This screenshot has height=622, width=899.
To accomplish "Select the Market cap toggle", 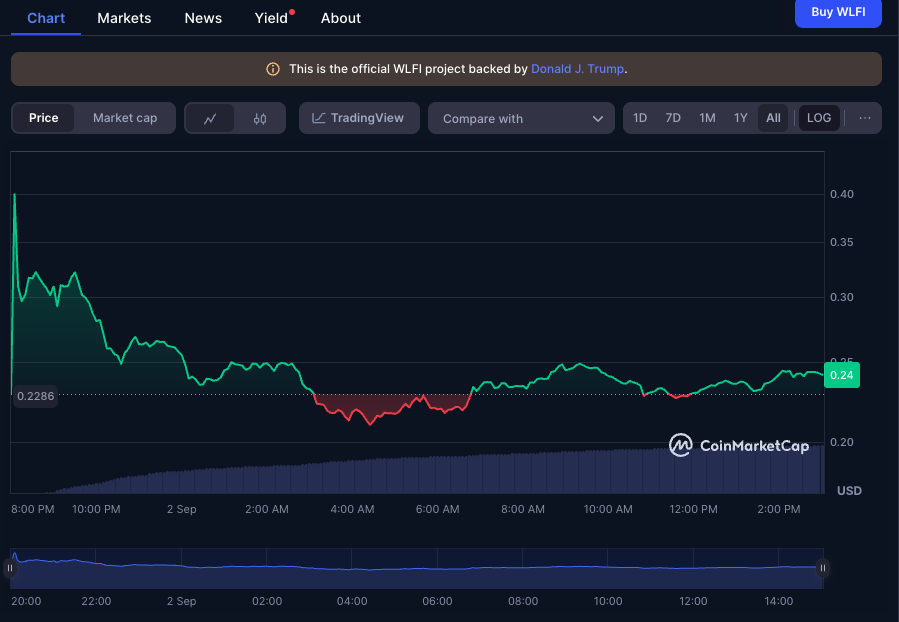I will 125,118.
